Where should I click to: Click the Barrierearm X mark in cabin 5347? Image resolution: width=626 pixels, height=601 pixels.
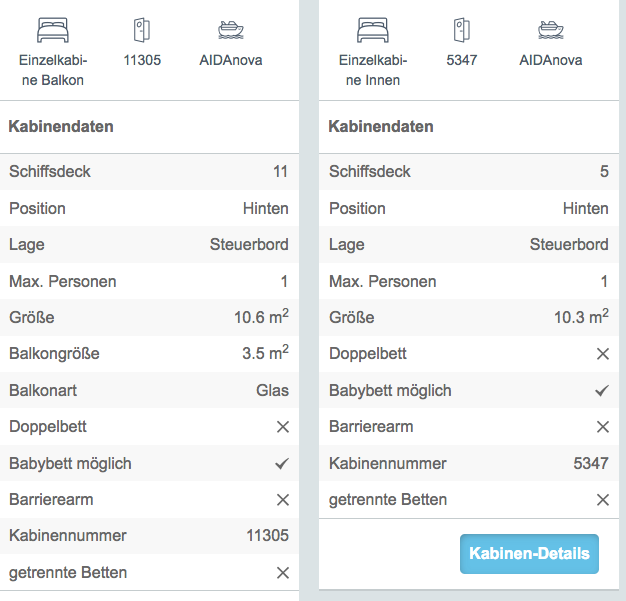point(603,427)
